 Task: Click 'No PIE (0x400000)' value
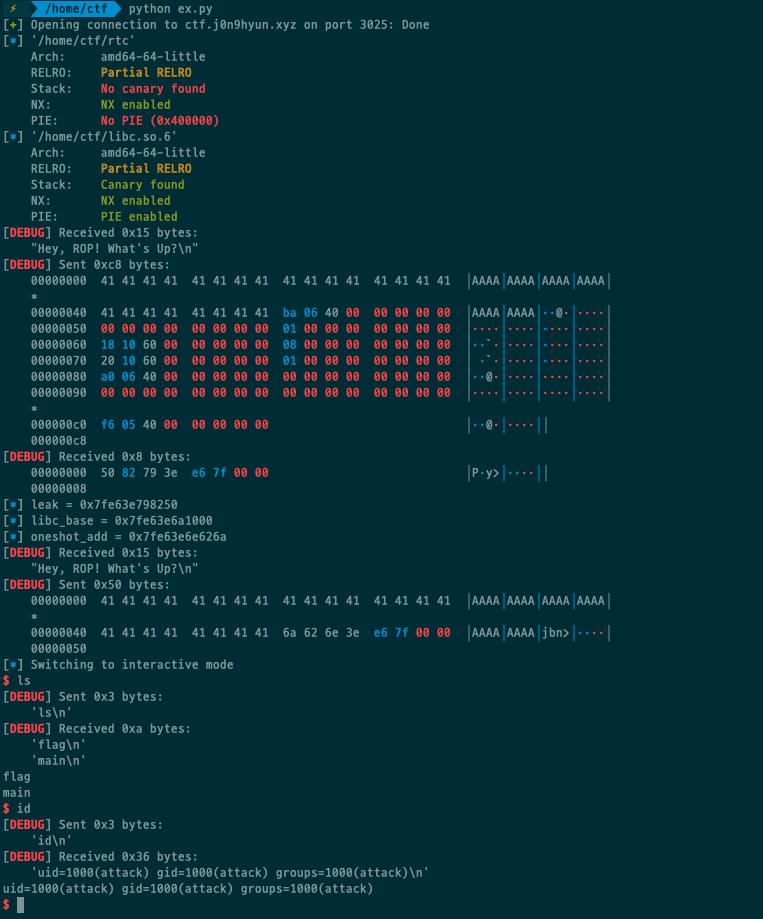point(159,121)
